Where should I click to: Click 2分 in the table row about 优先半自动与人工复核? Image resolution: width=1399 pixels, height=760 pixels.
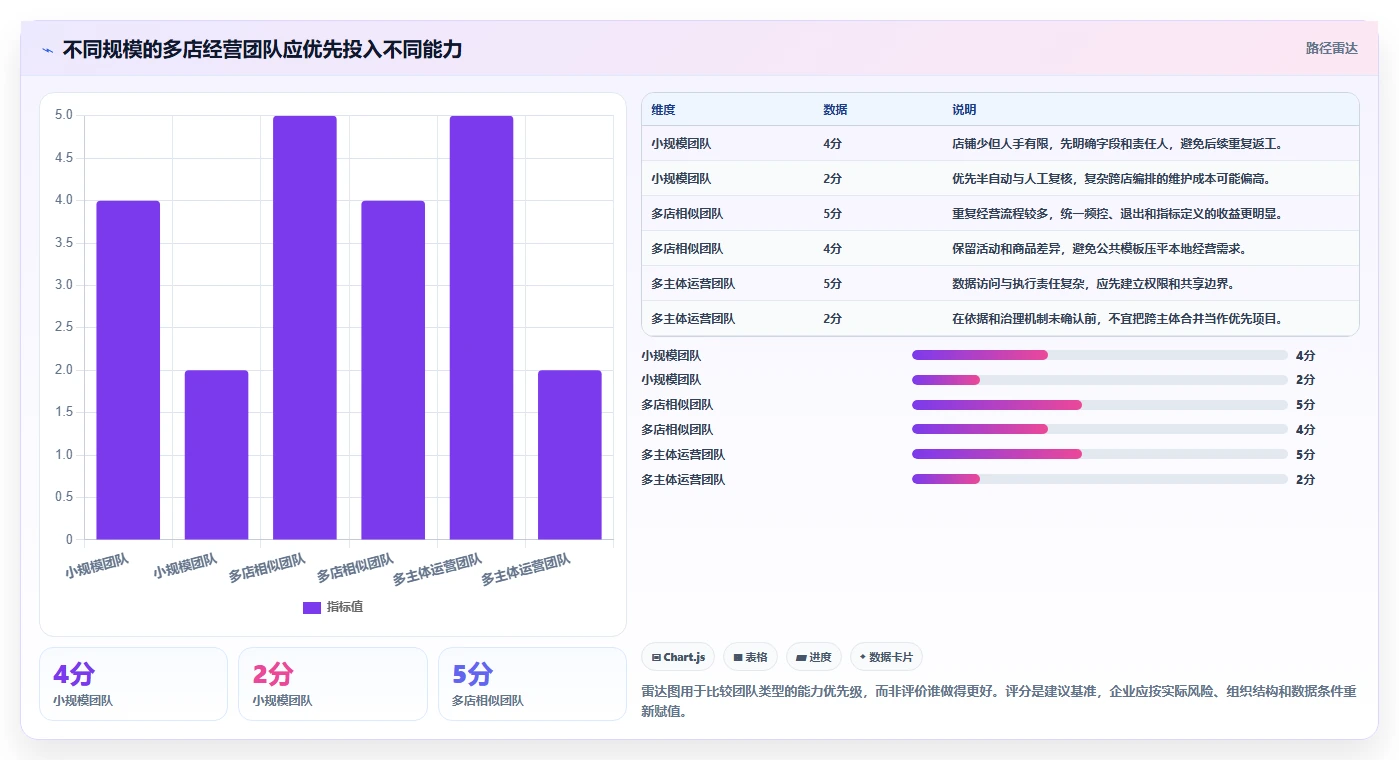832,179
